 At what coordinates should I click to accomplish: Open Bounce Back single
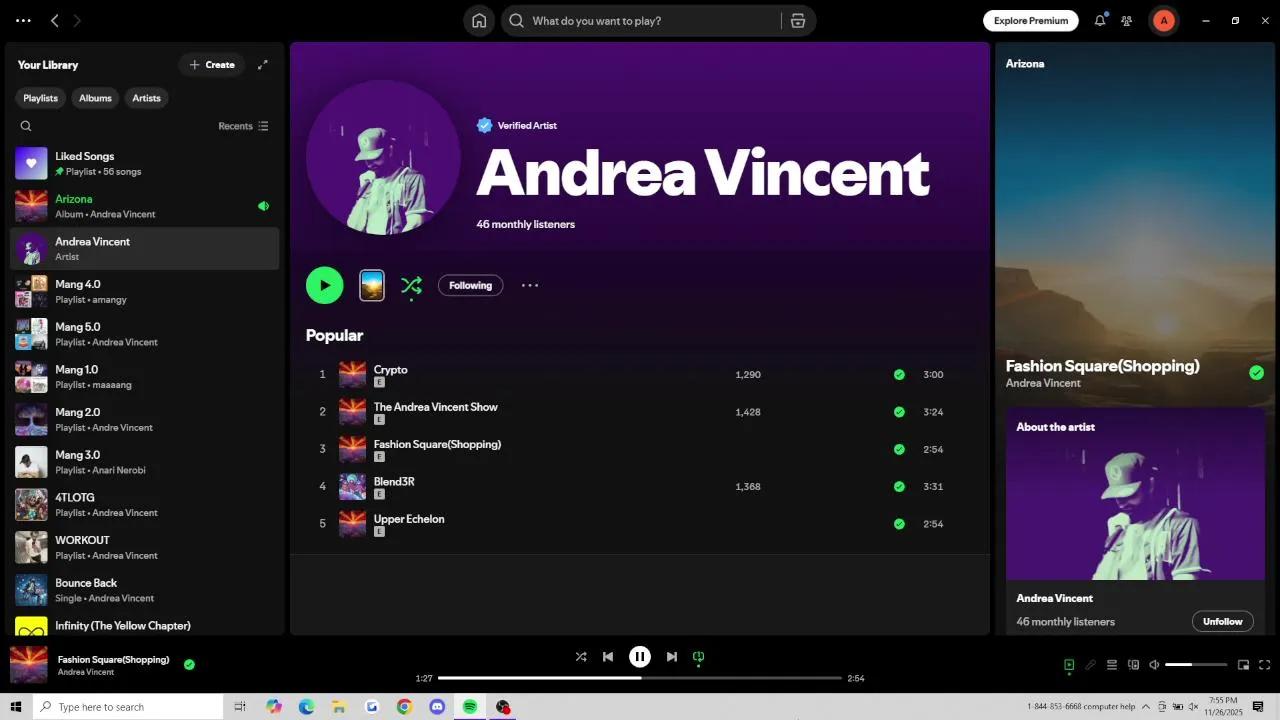pos(145,590)
